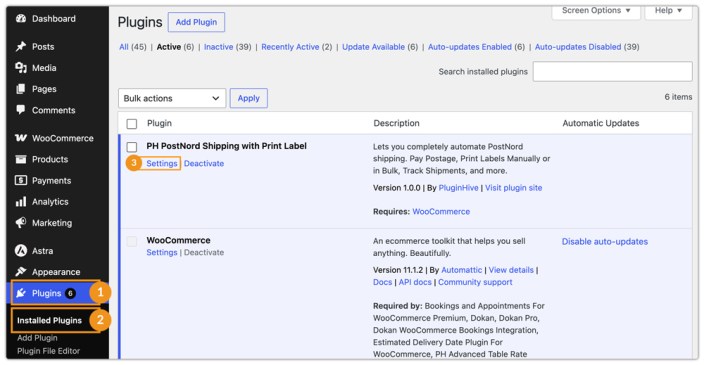Click the Plugins update count badge
The height and width of the screenshot is (365, 704).
(70, 293)
